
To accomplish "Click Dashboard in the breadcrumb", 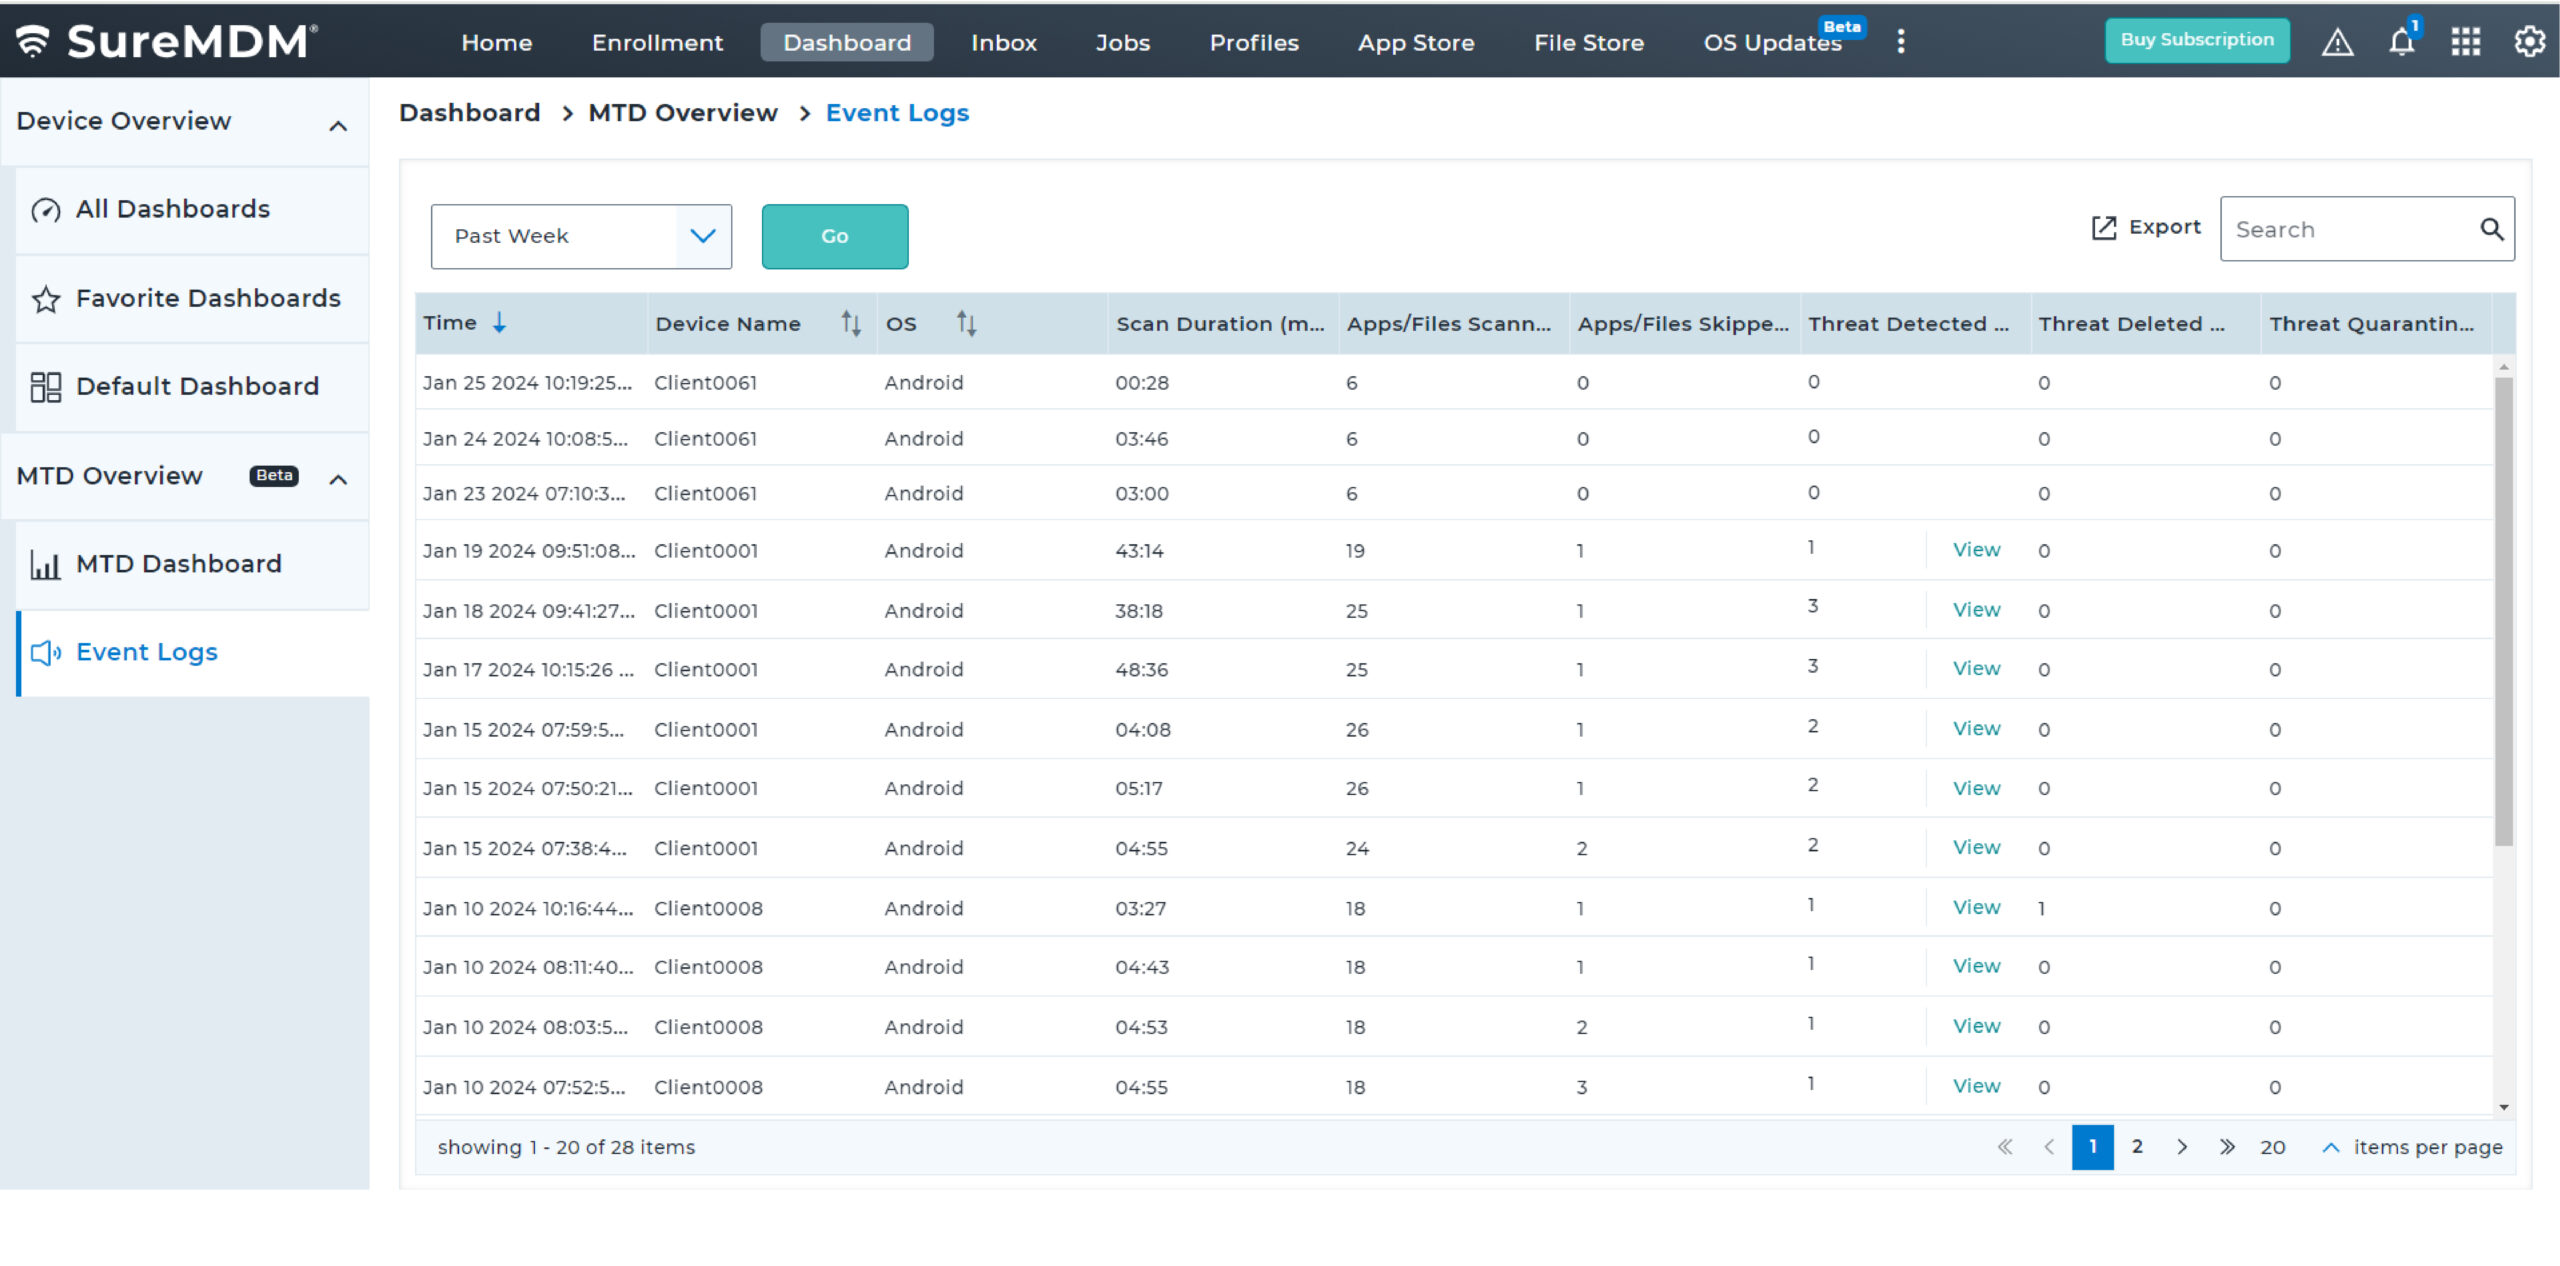I will point(469,112).
